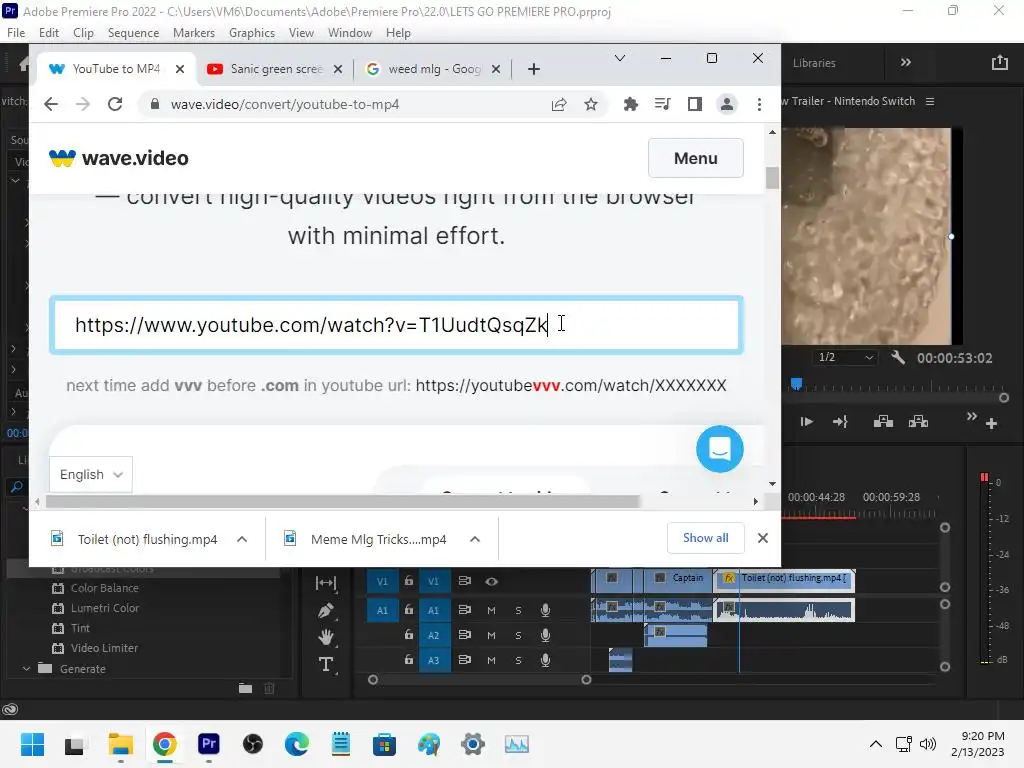This screenshot has width=1024, height=768.
Task: Close the YouTube to MP4 tab
Action: 180,69
